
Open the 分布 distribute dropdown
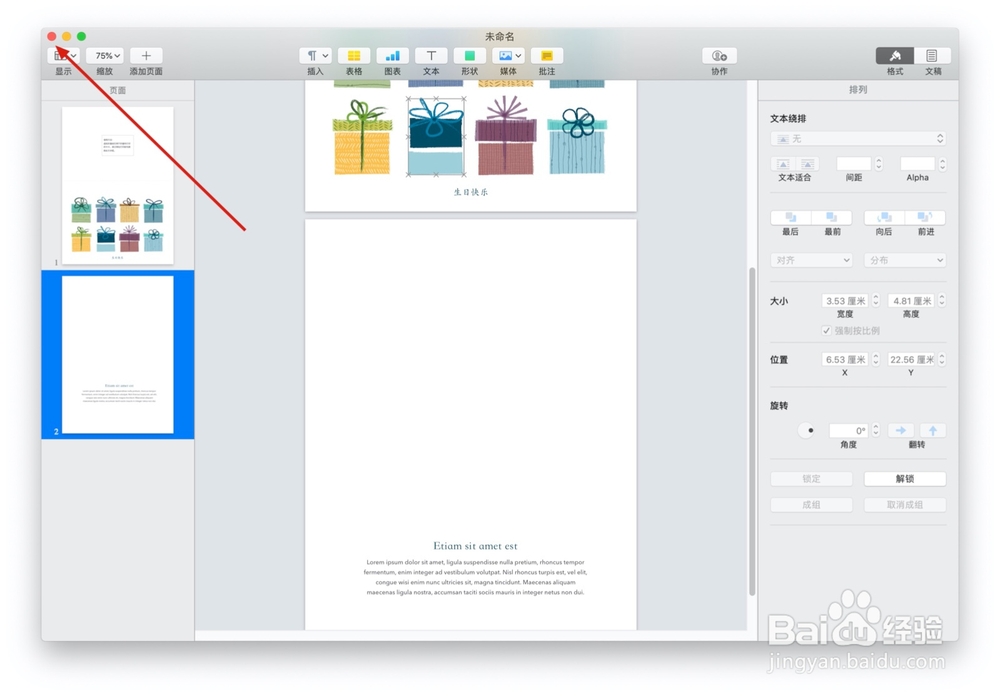(905, 260)
